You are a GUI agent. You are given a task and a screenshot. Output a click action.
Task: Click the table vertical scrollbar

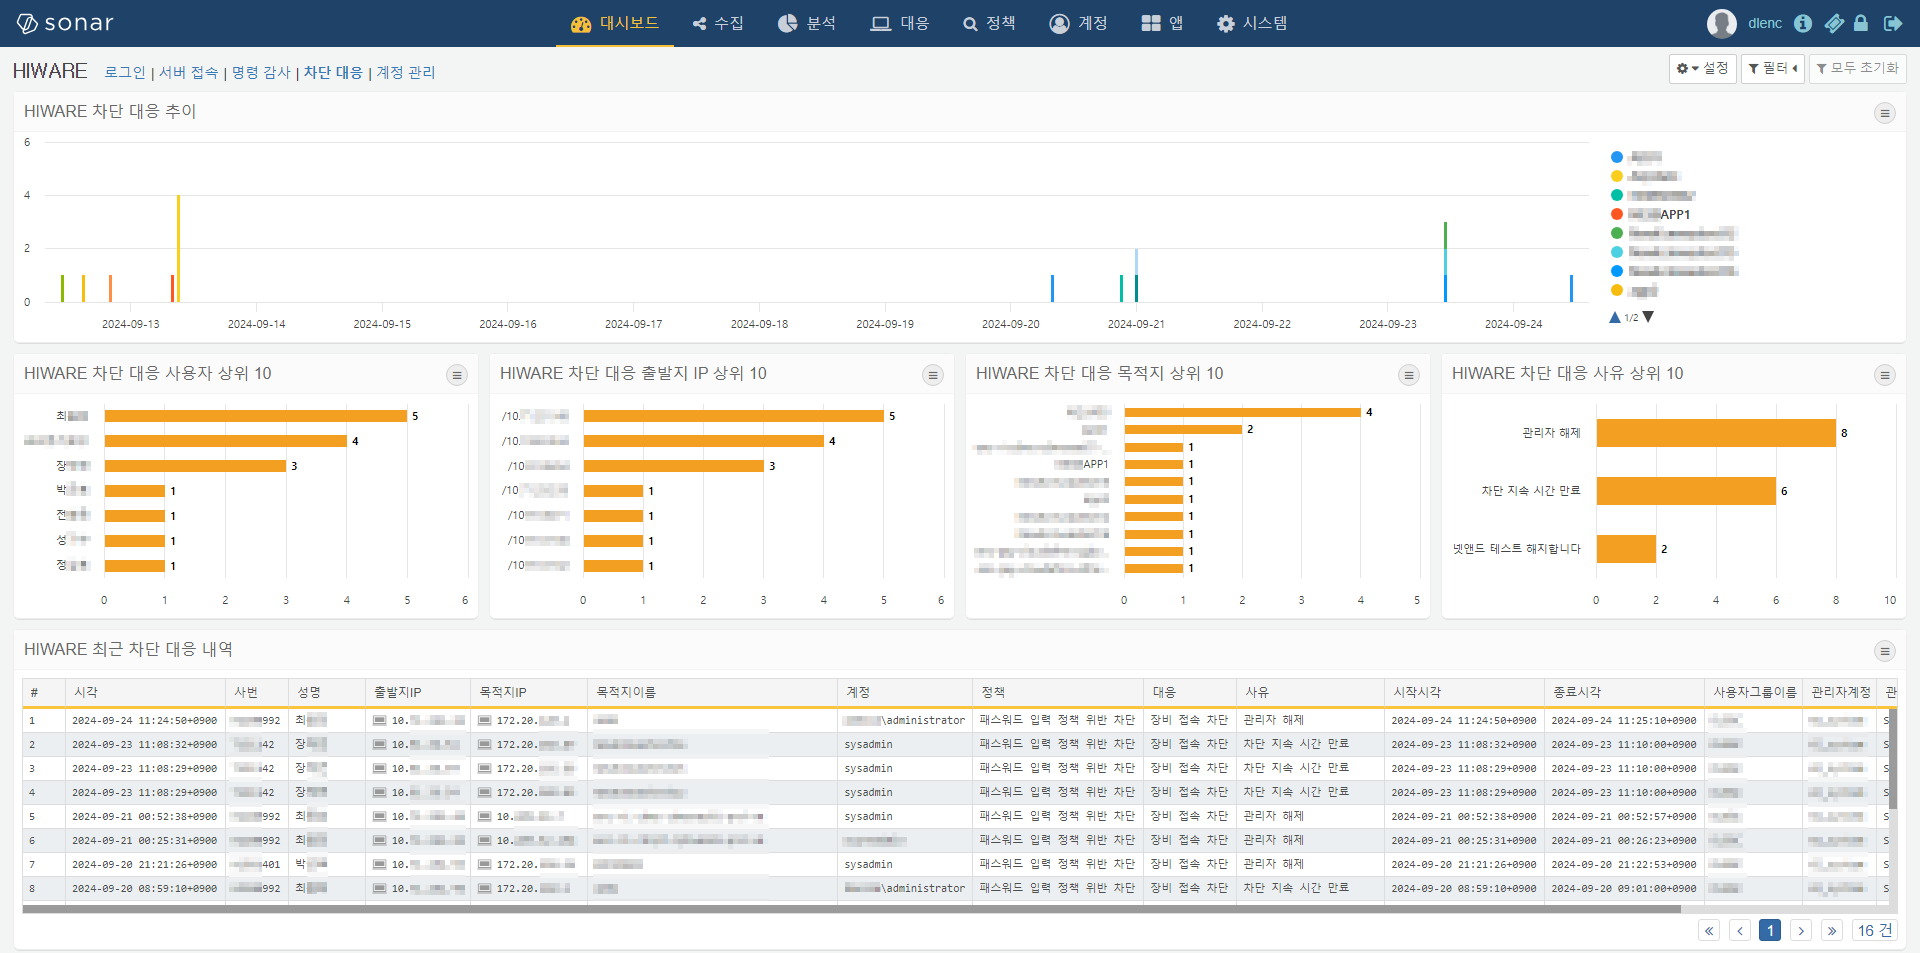pos(1892,758)
